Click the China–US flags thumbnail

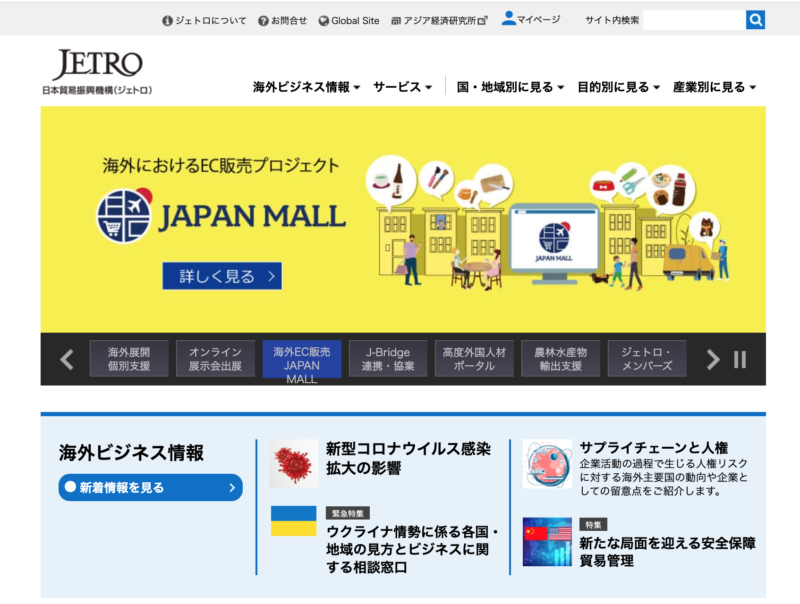pyautogui.click(x=547, y=542)
